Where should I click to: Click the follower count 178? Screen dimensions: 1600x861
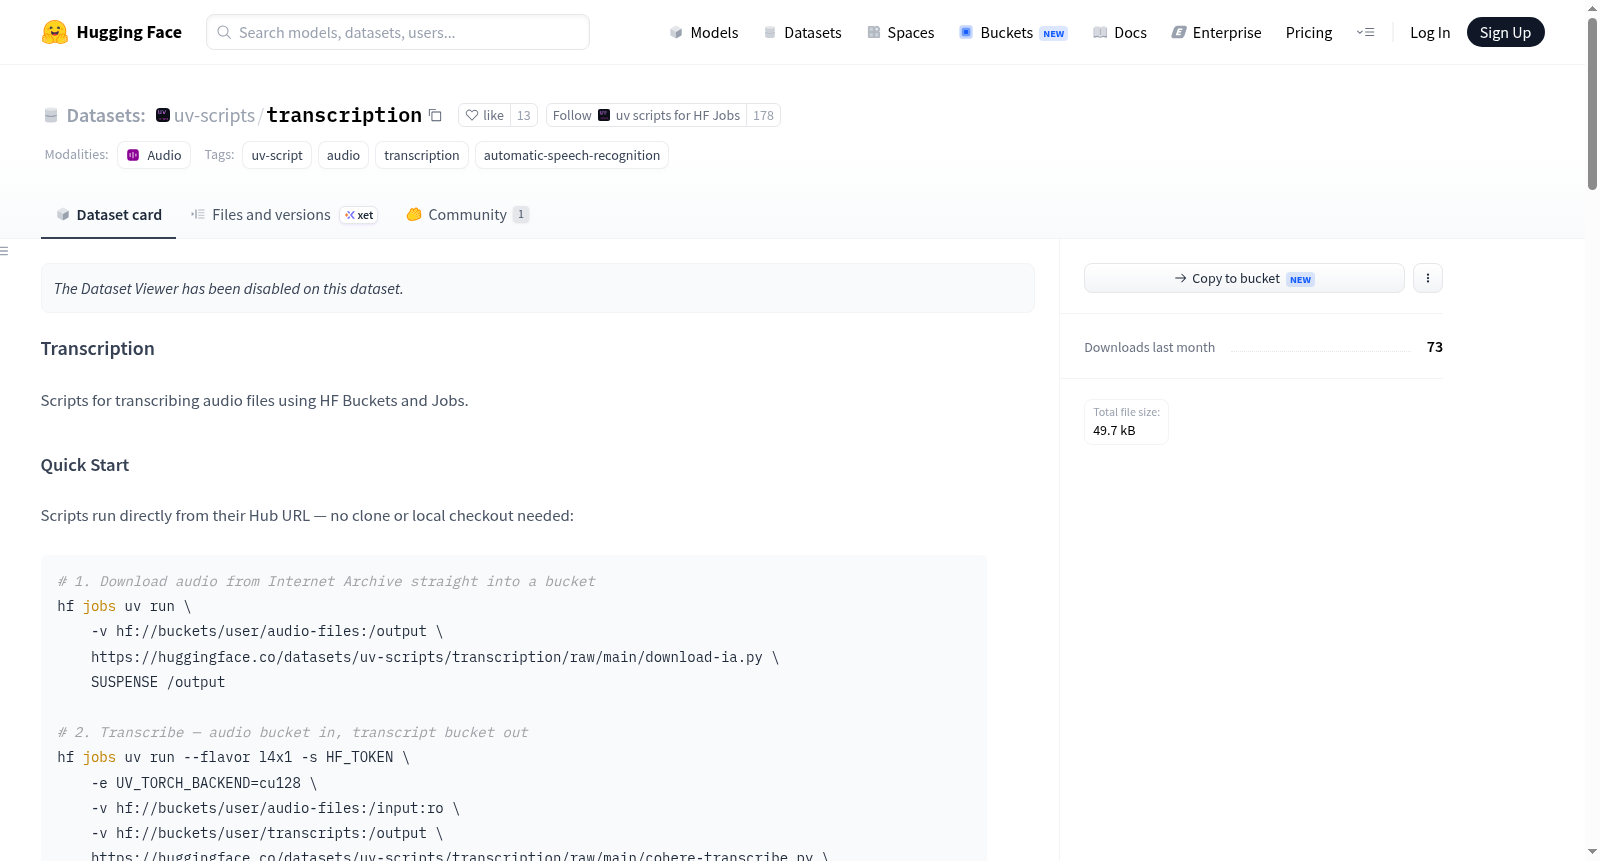pyautogui.click(x=763, y=115)
